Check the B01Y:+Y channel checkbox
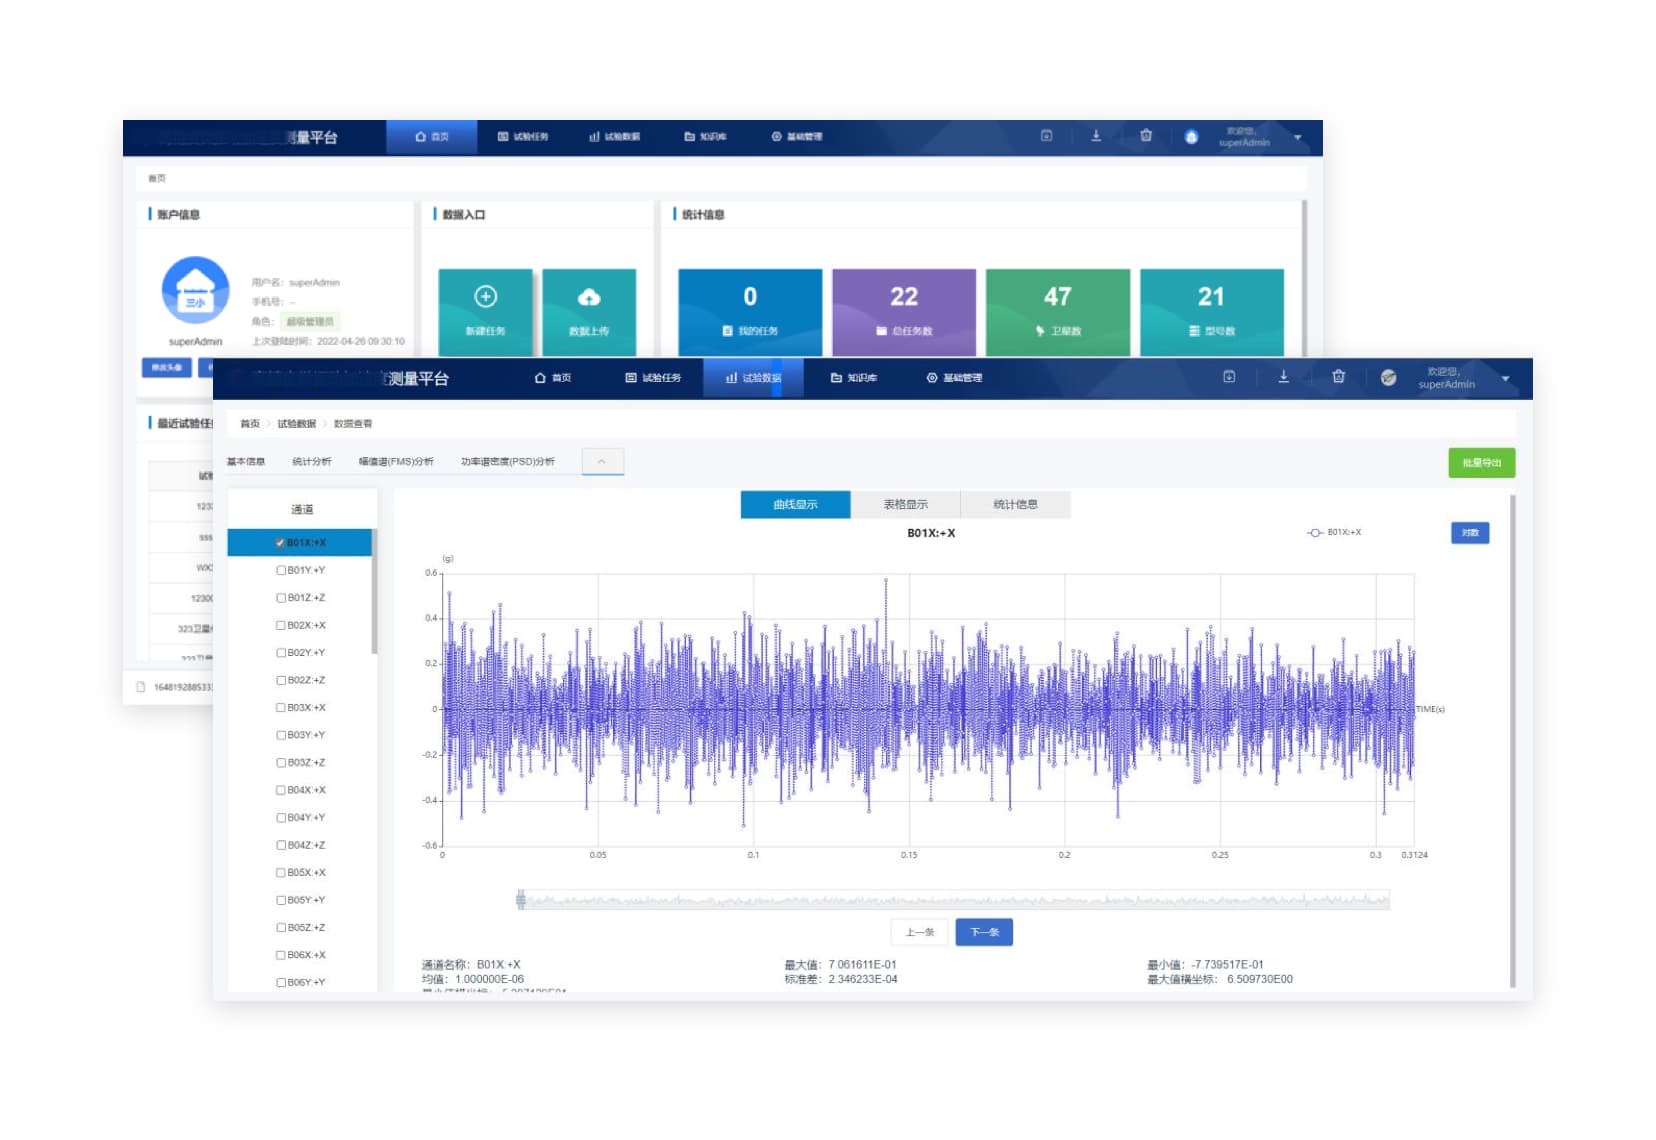This screenshot has width=1656, height=1140. click(x=281, y=570)
